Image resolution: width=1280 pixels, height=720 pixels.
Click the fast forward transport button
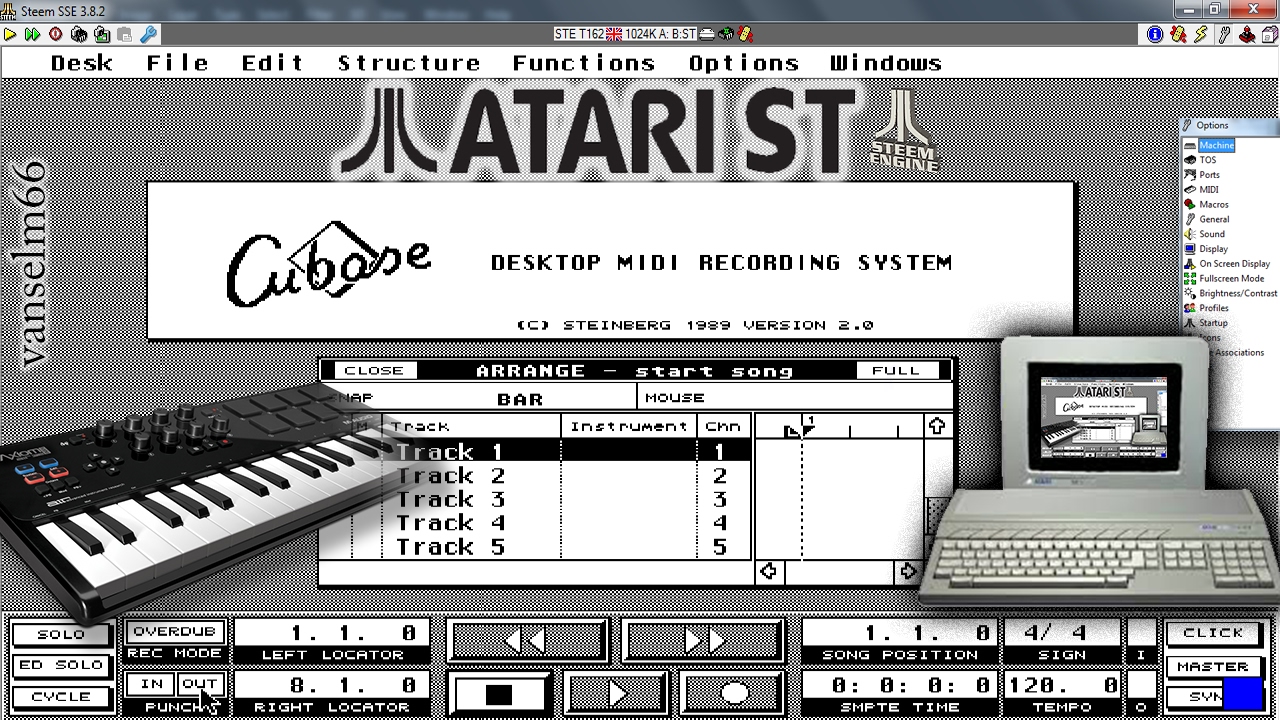pos(703,641)
